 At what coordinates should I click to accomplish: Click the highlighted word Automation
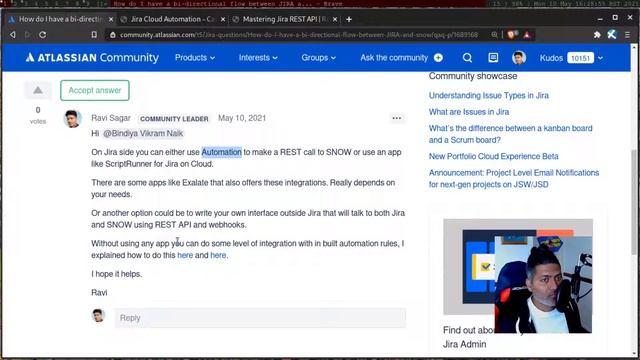[222, 152]
